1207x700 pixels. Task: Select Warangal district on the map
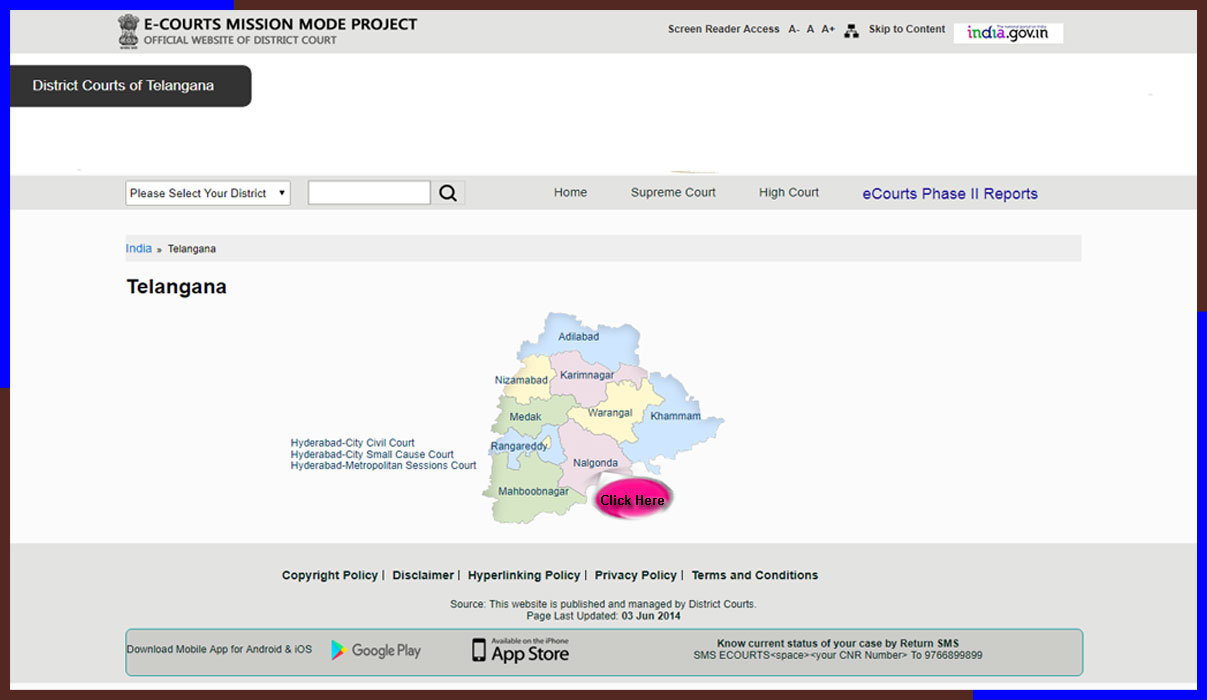coord(610,413)
